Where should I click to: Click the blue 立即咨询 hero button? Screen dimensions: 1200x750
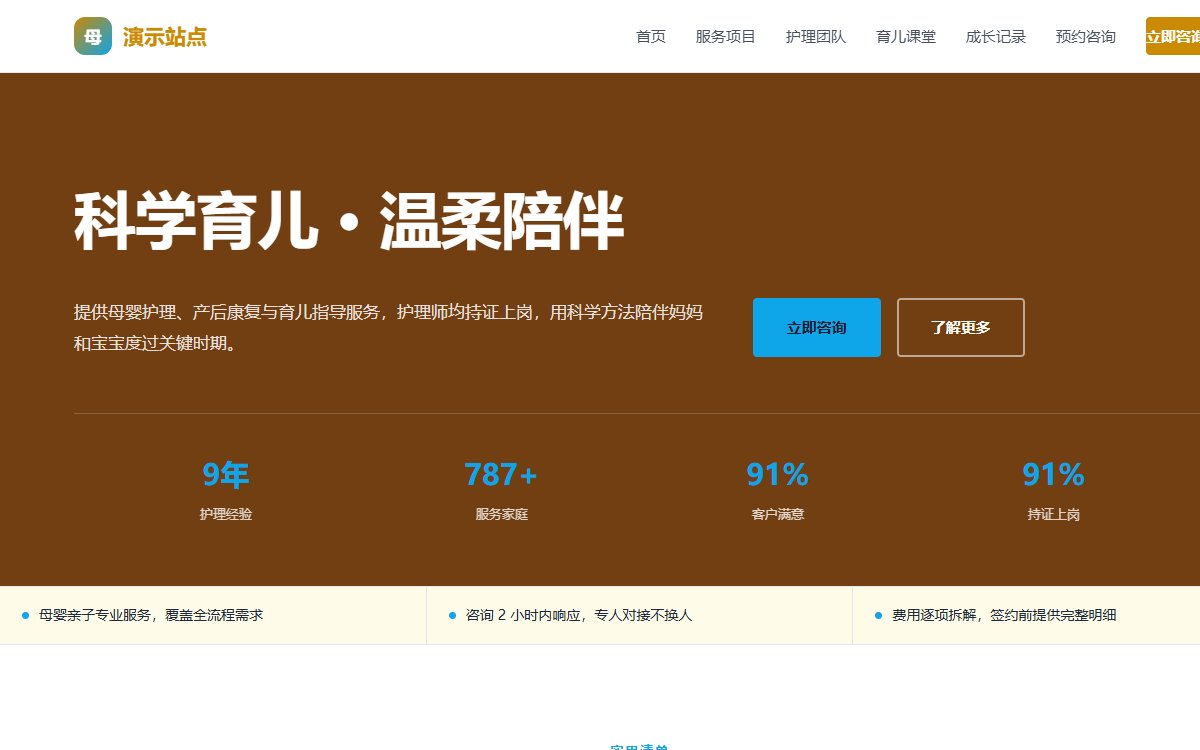point(817,327)
